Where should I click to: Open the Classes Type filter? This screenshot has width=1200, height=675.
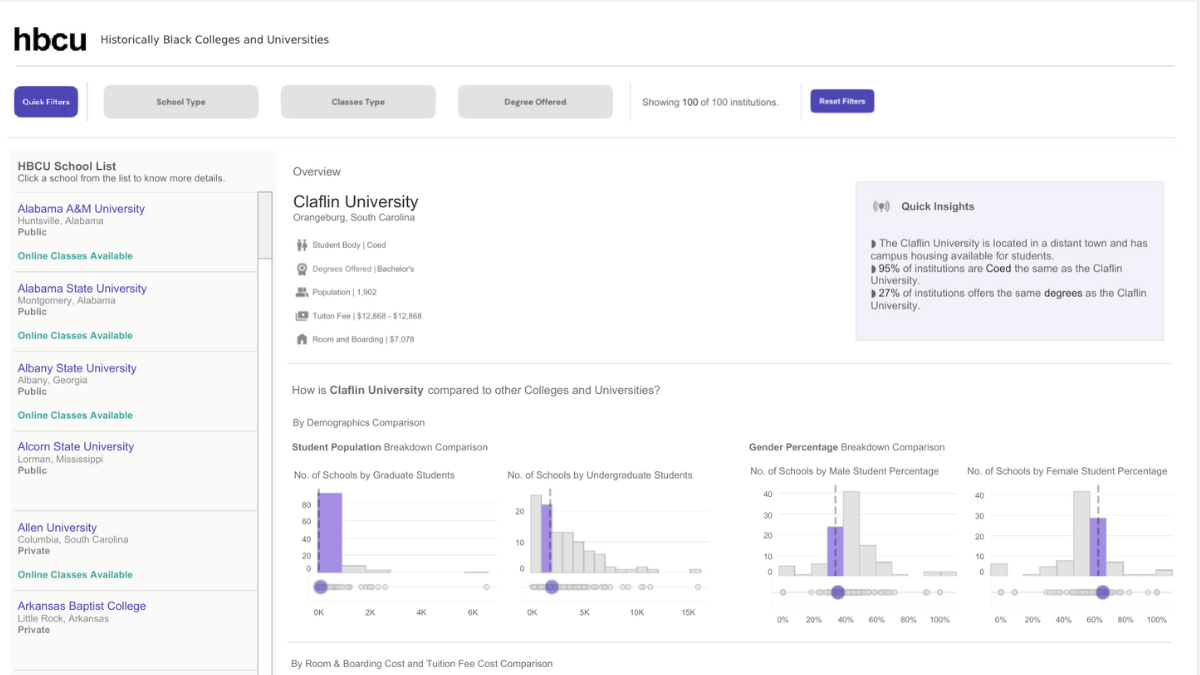(x=357, y=101)
